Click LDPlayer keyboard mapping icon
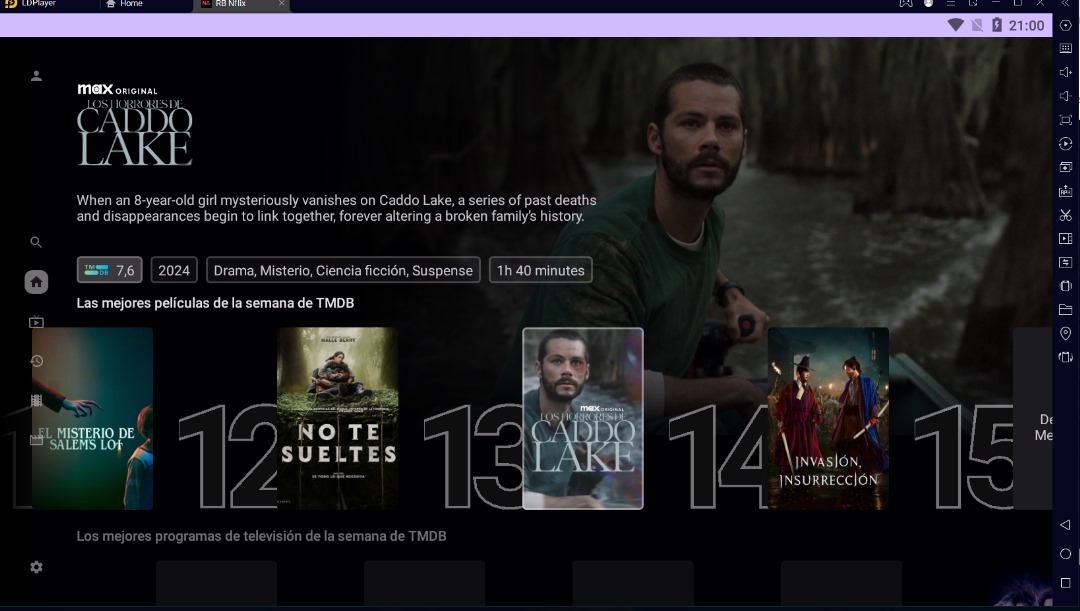 [x=1065, y=48]
